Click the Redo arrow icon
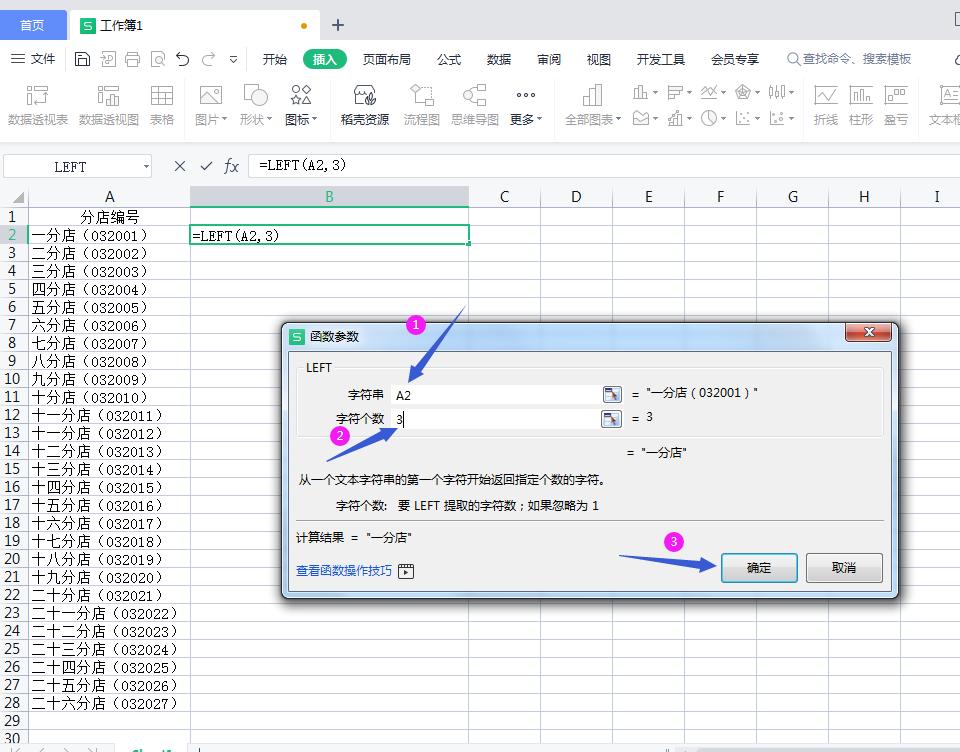The image size is (960, 752). (x=208, y=59)
